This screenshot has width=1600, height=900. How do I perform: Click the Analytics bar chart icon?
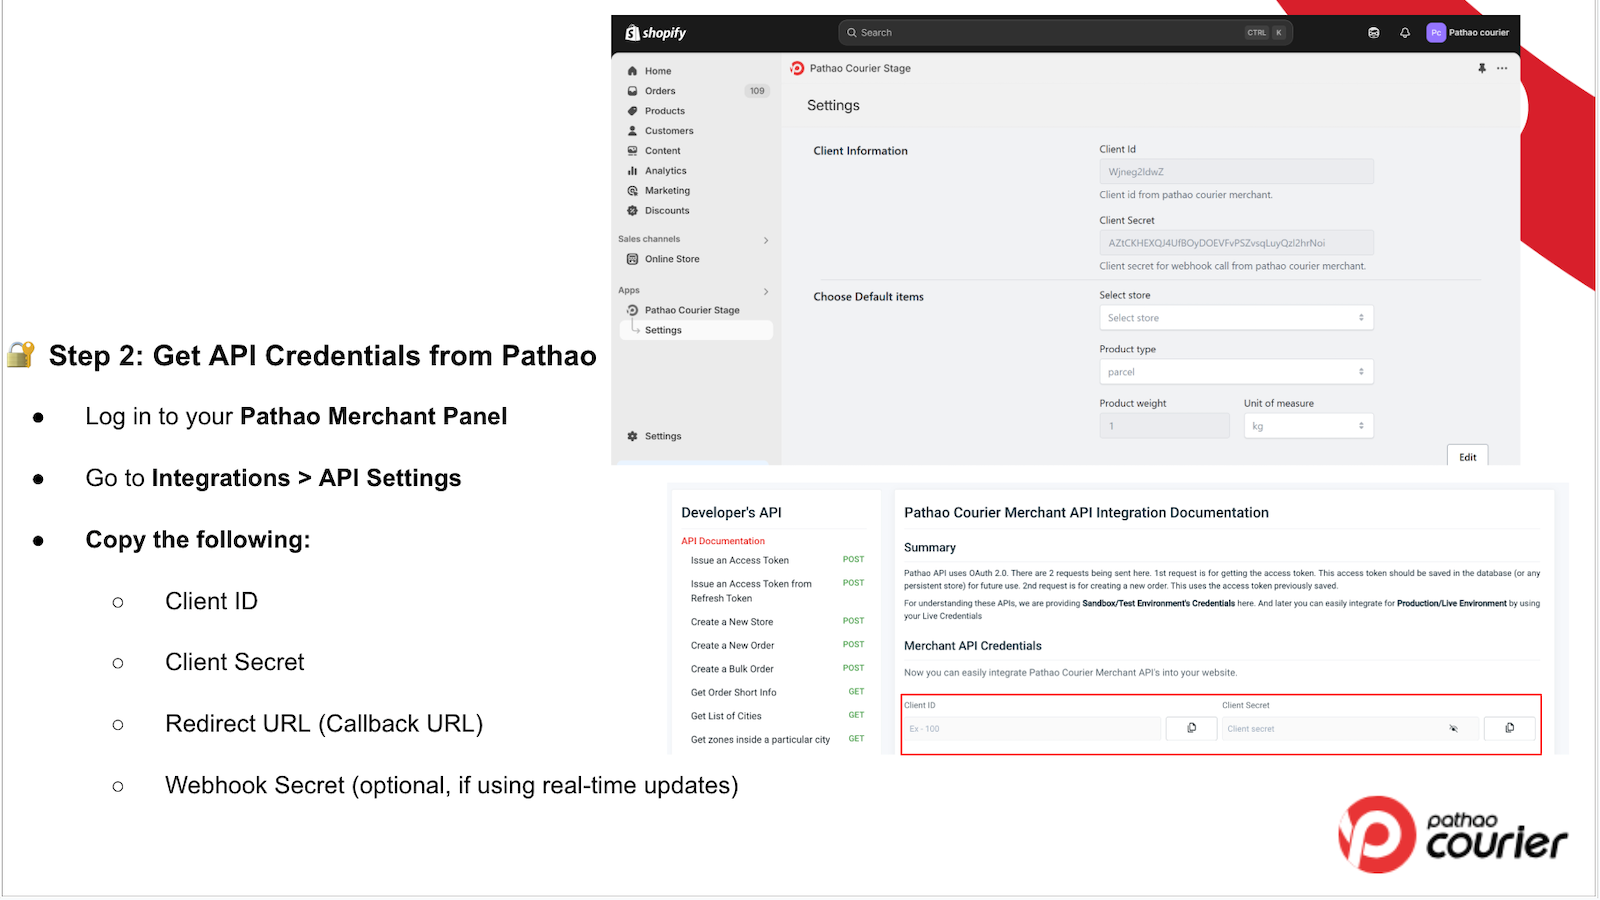(x=632, y=171)
